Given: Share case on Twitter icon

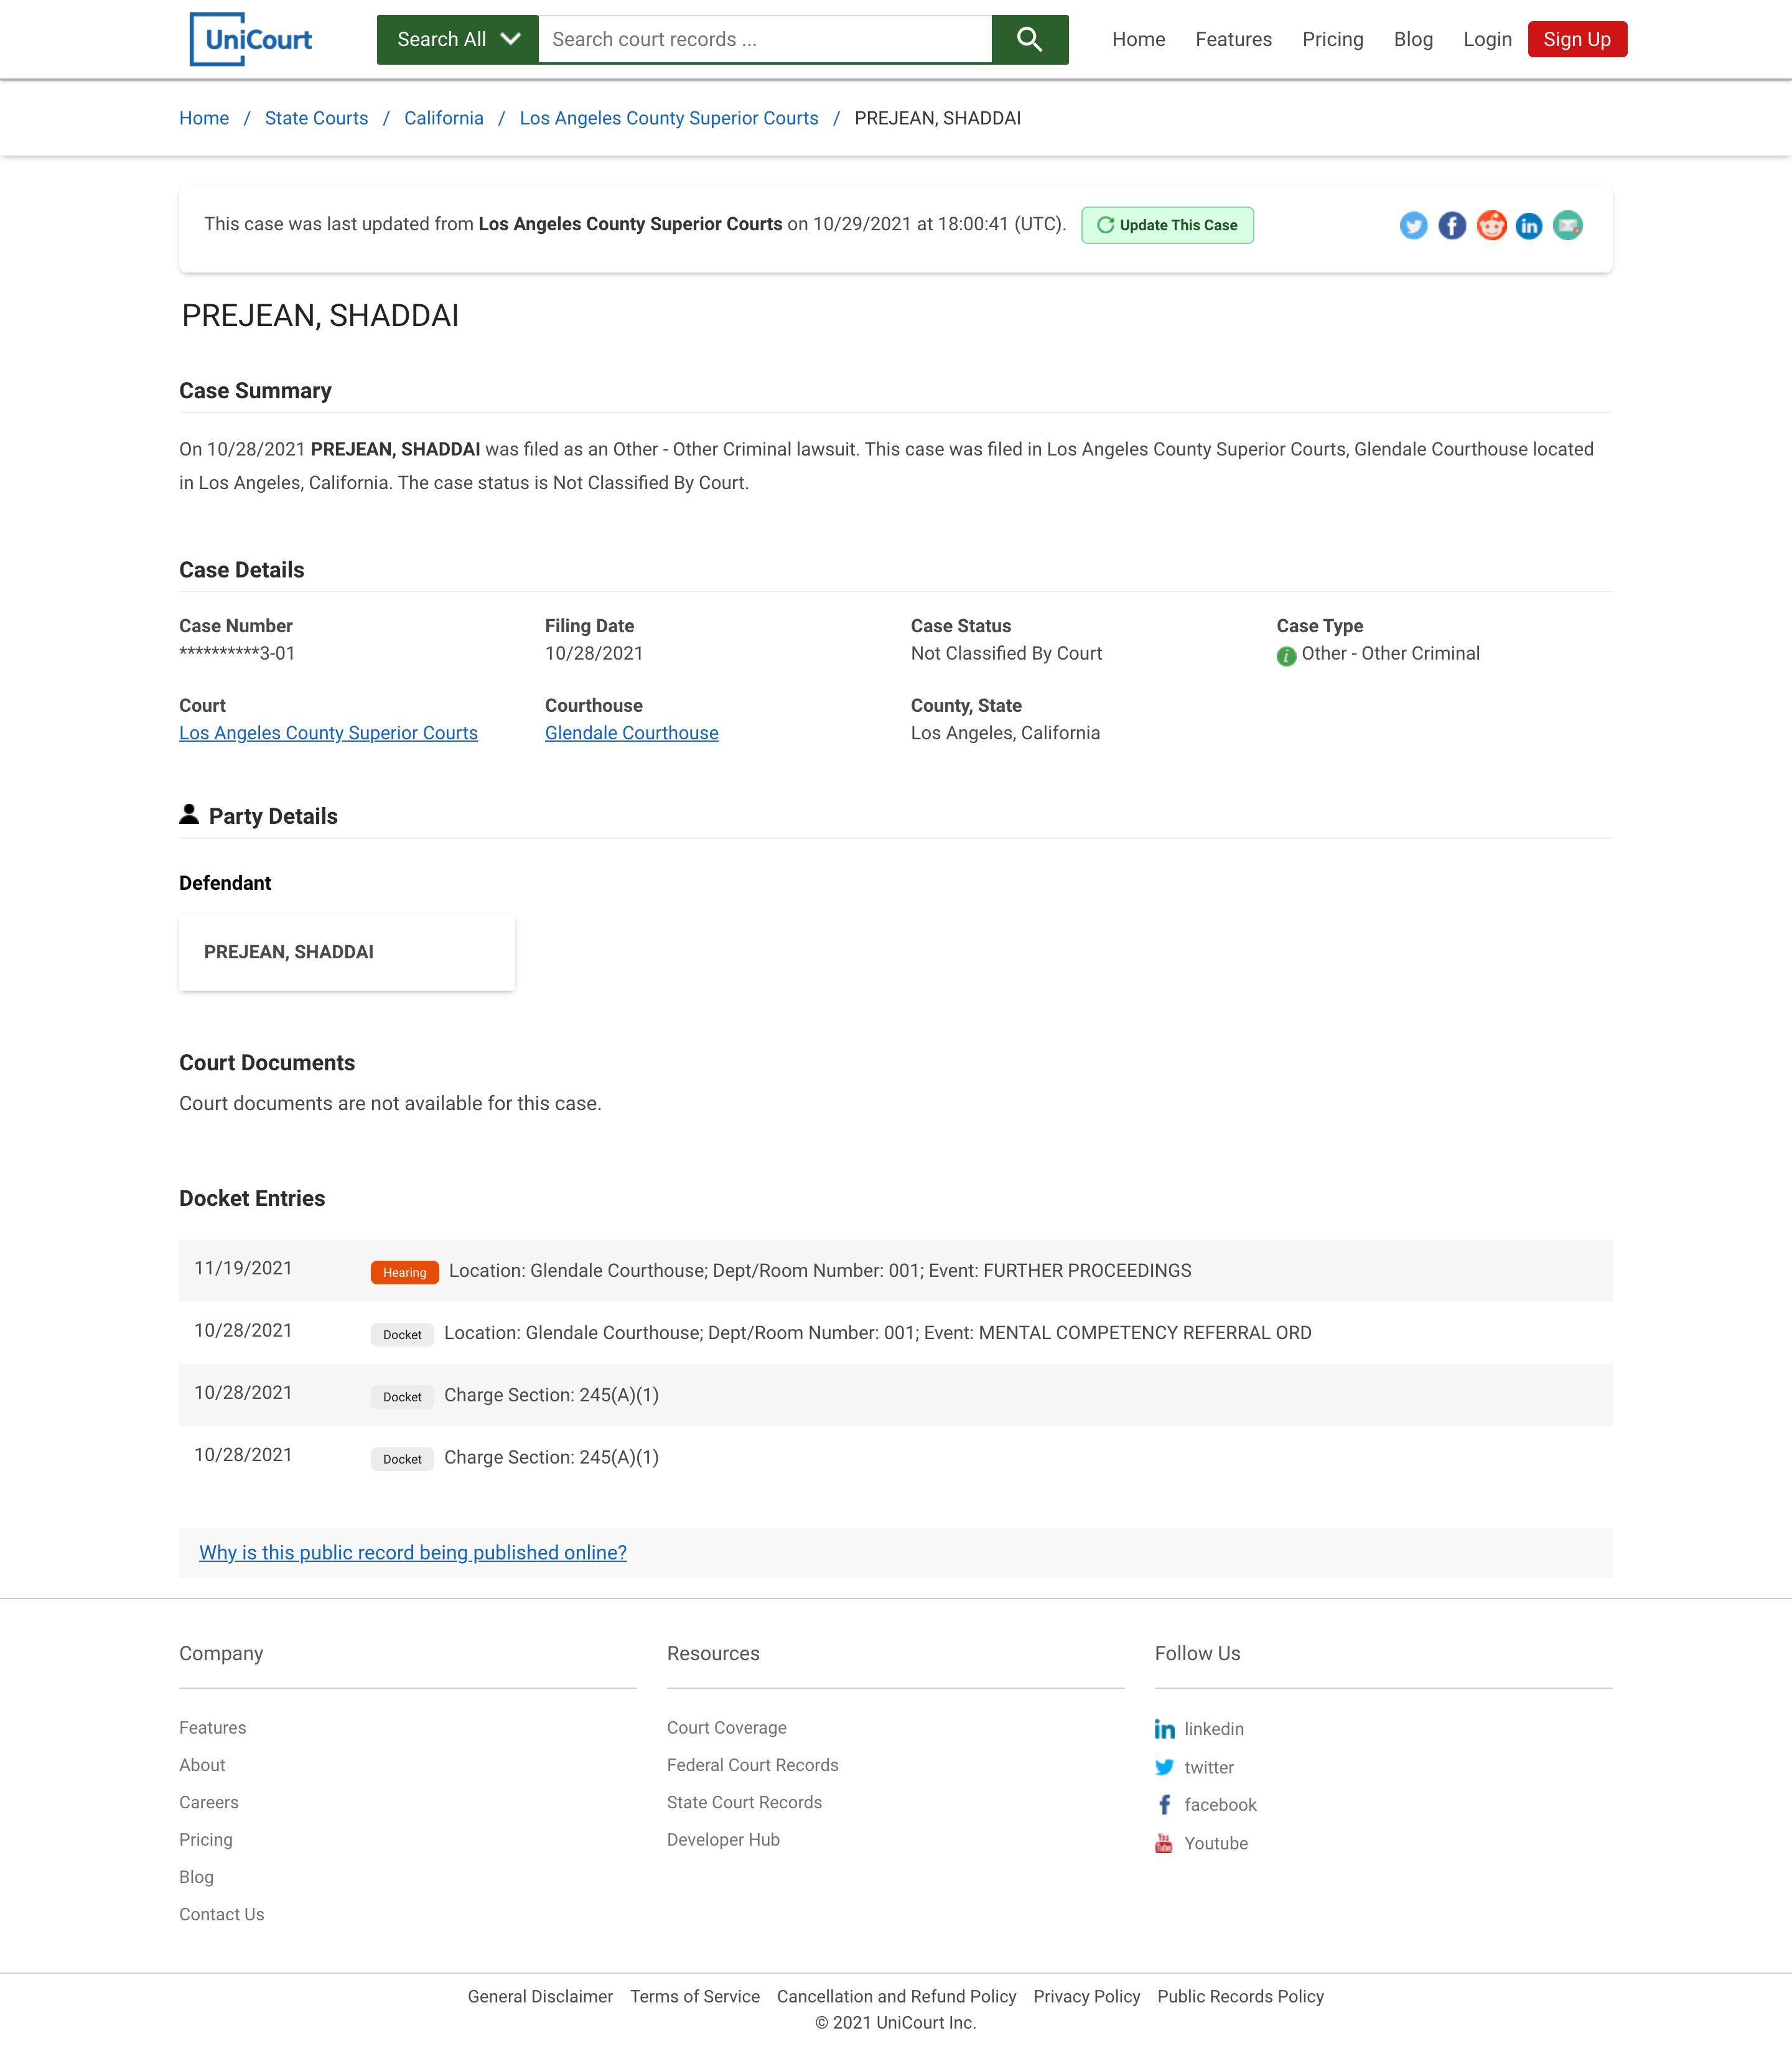Looking at the screenshot, I should (x=1413, y=225).
